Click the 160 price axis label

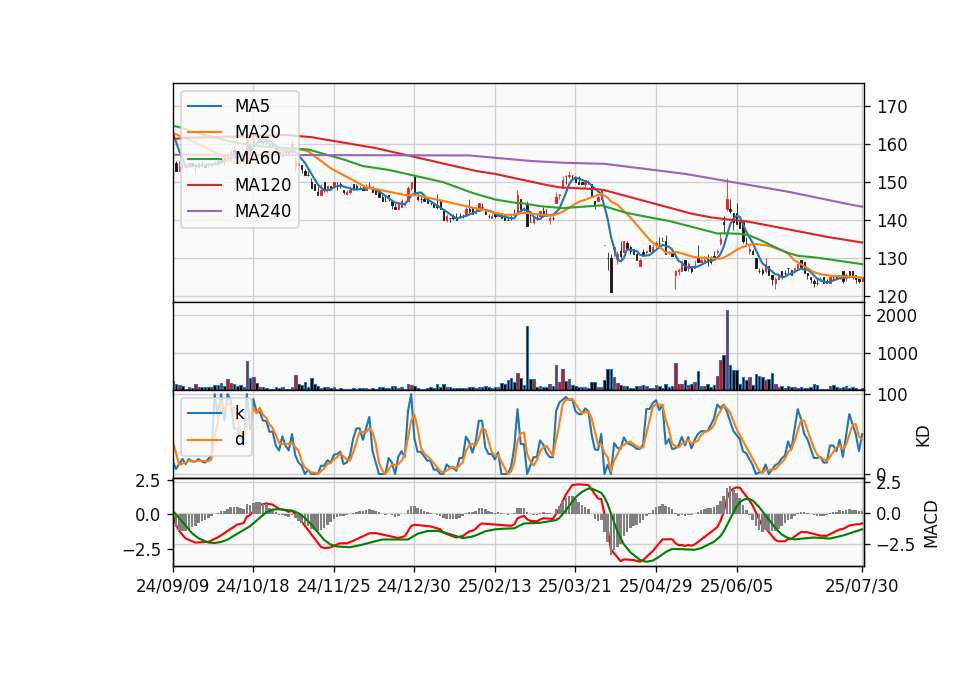click(x=892, y=145)
